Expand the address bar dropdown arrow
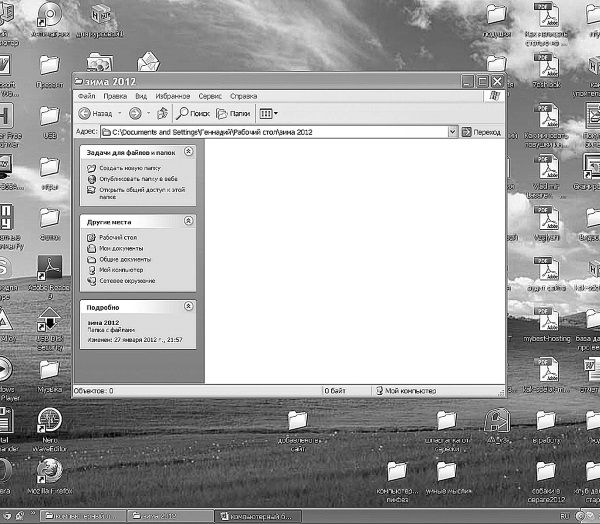The height and width of the screenshot is (524, 600). [x=452, y=132]
